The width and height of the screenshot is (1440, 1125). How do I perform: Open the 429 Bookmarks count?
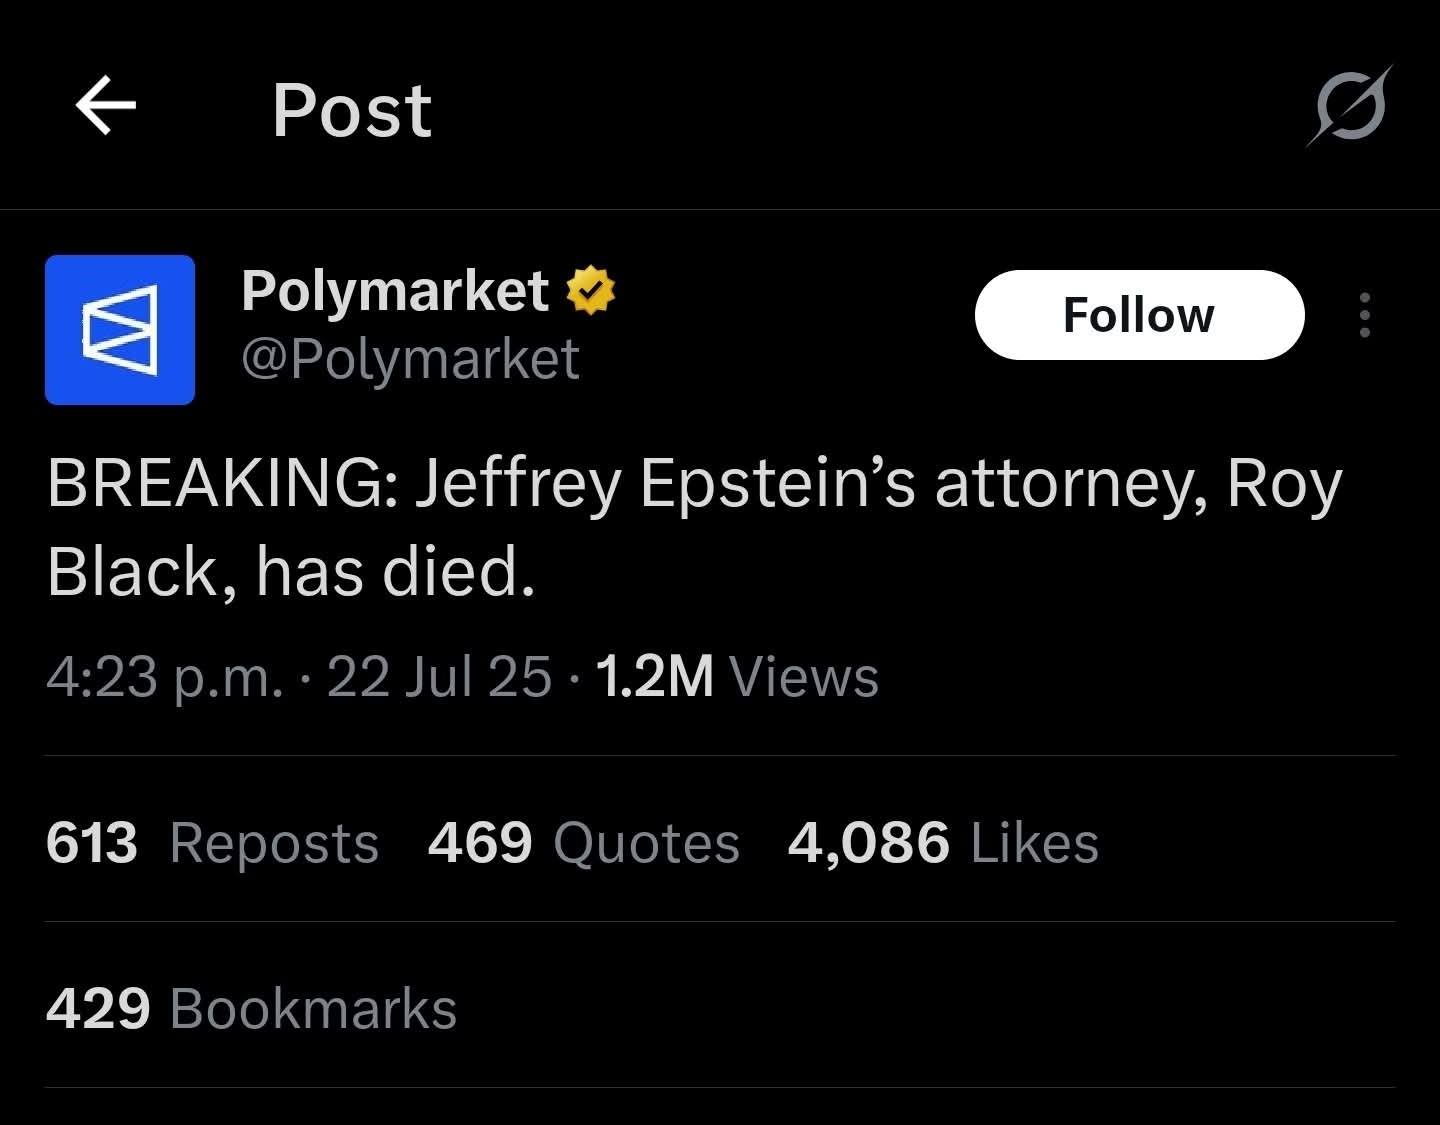tap(251, 1008)
